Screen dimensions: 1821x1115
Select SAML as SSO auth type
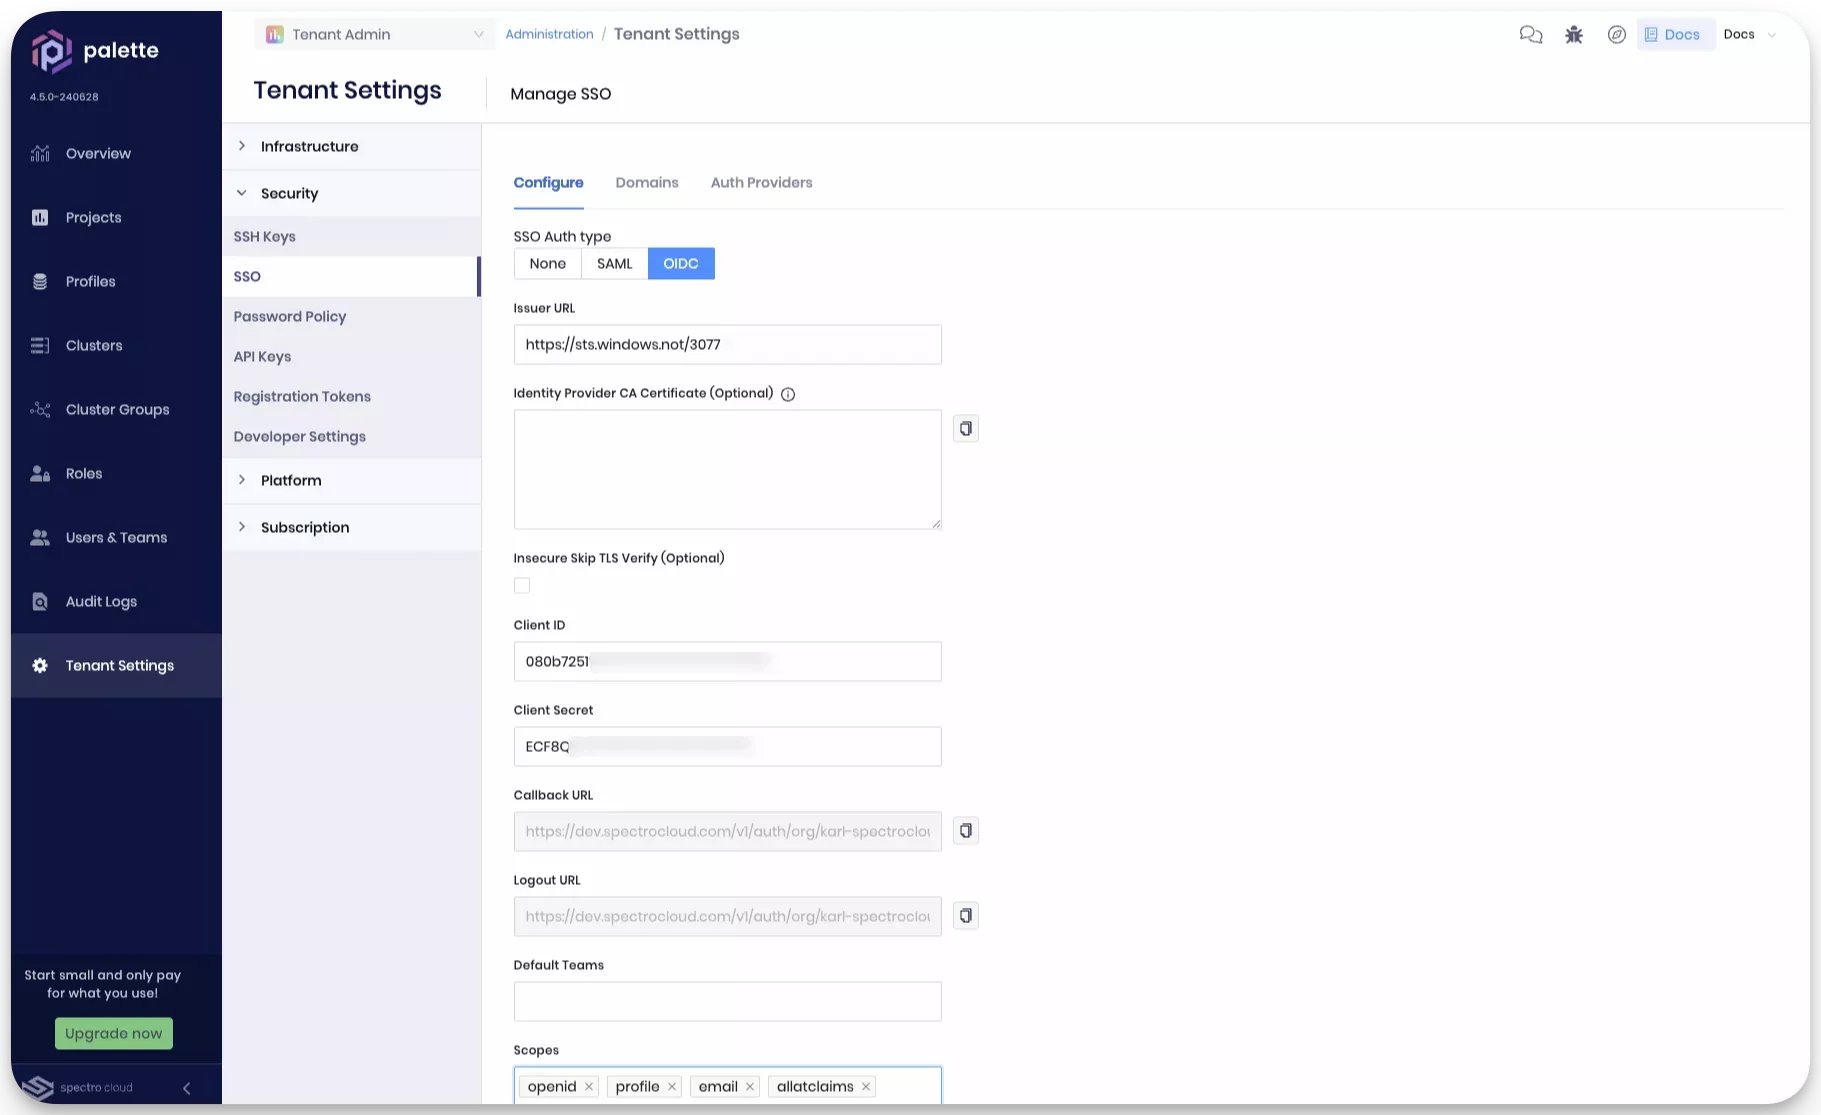pyautogui.click(x=614, y=264)
